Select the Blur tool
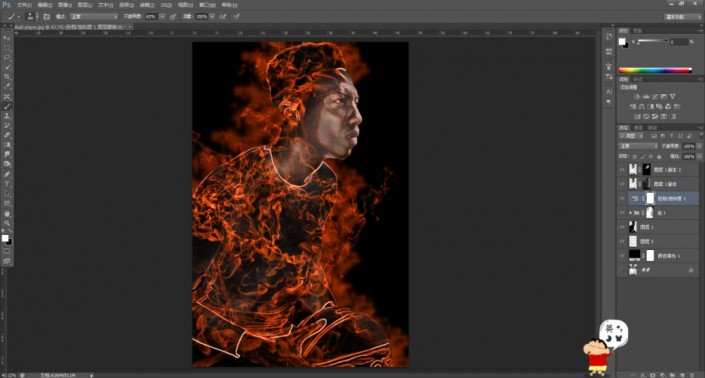Image resolution: width=705 pixels, height=378 pixels. tap(7, 154)
